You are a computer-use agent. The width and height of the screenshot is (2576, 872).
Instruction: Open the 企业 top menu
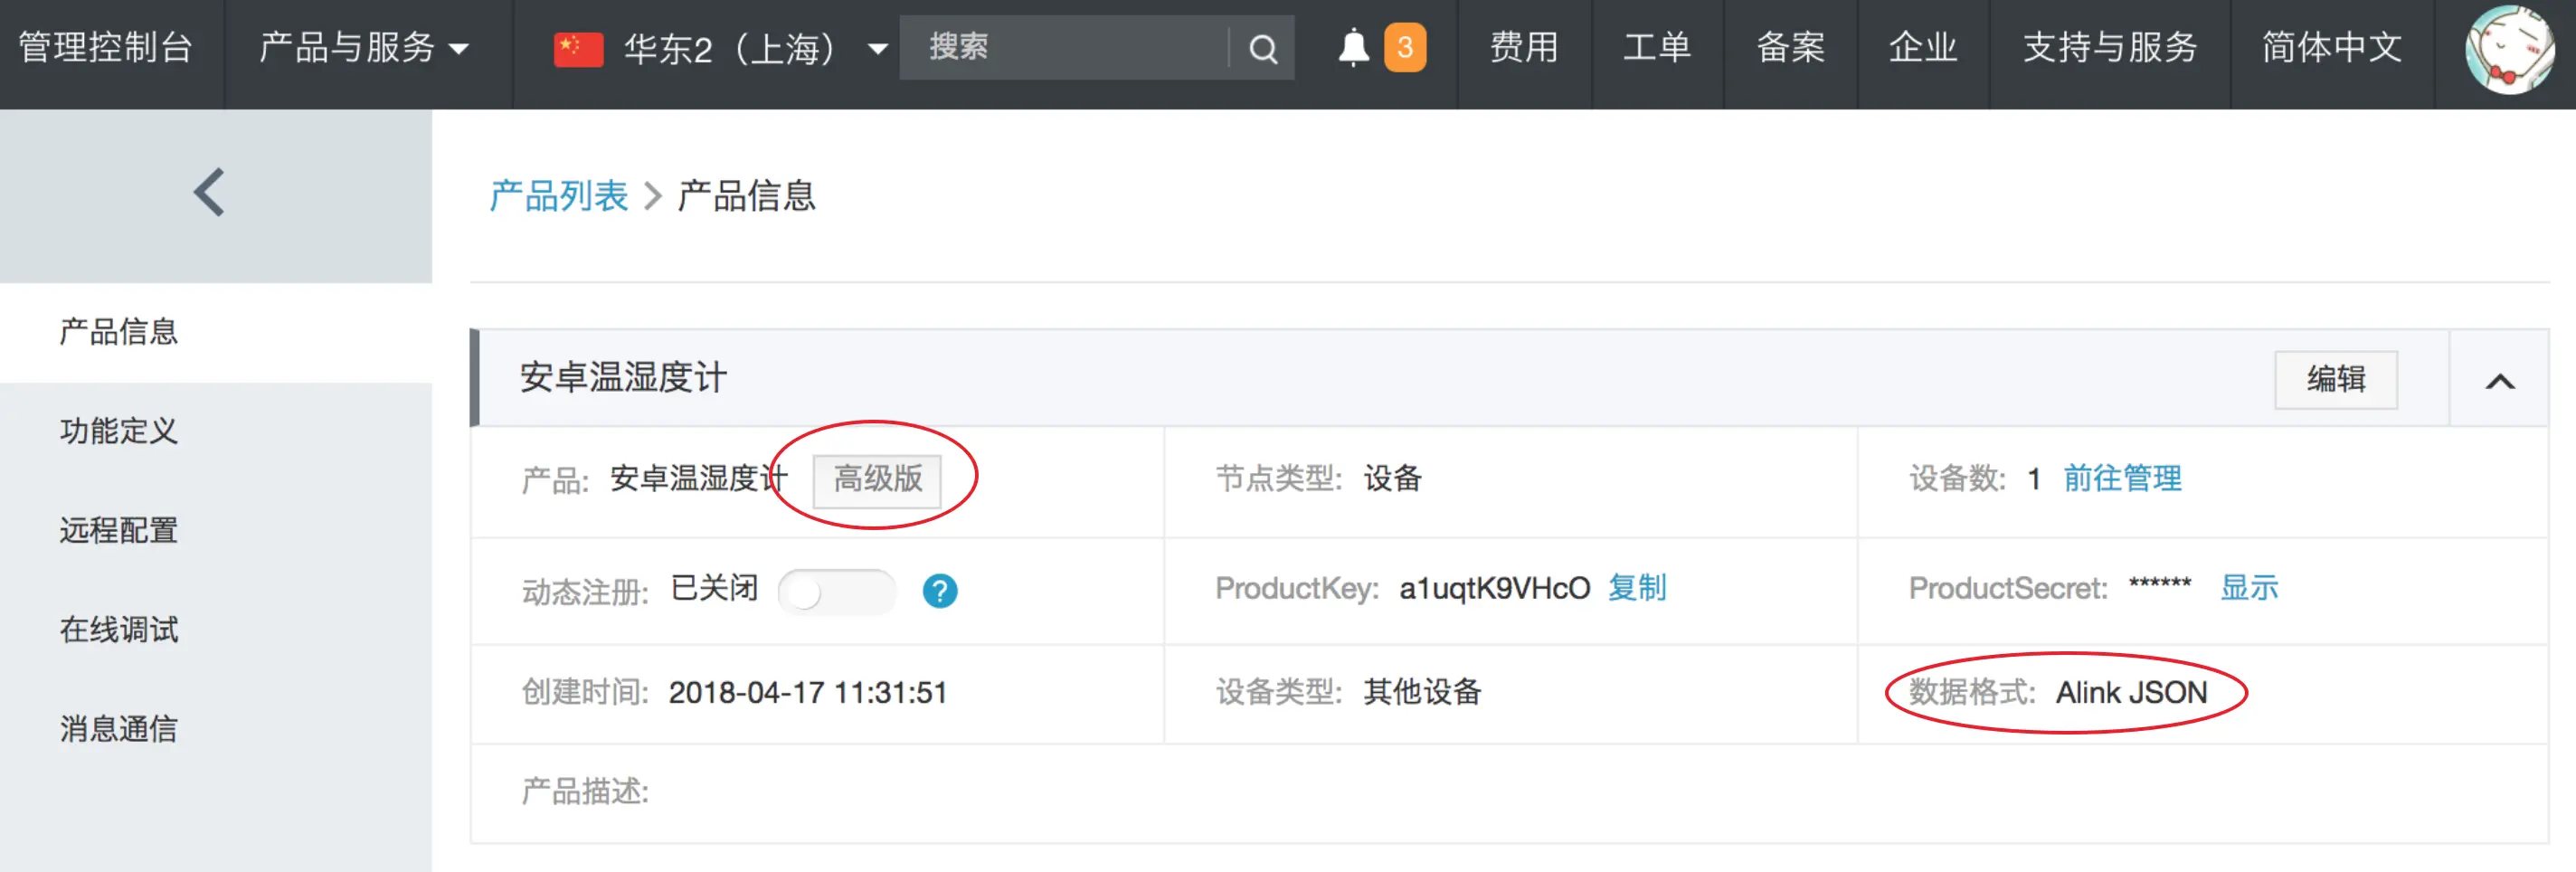(1923, 47)
